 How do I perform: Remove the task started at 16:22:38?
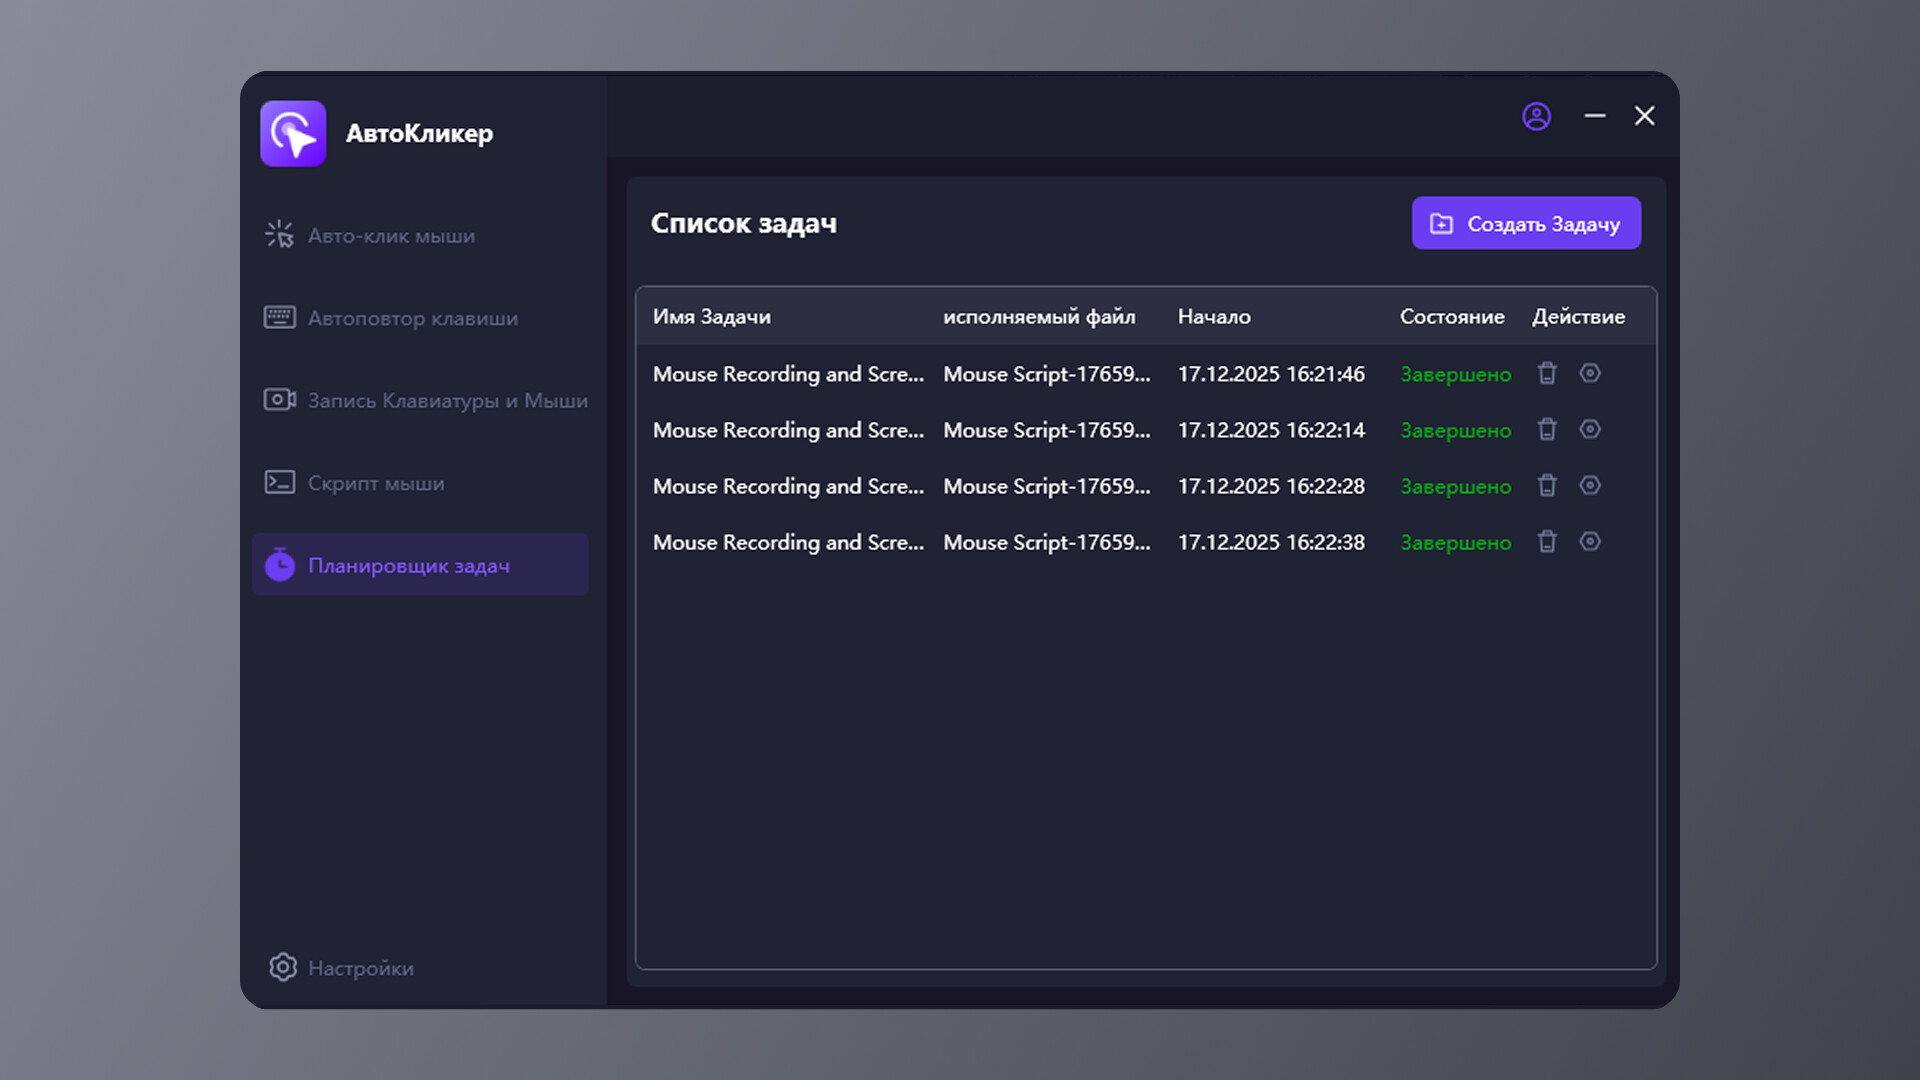pos(1547,542)
